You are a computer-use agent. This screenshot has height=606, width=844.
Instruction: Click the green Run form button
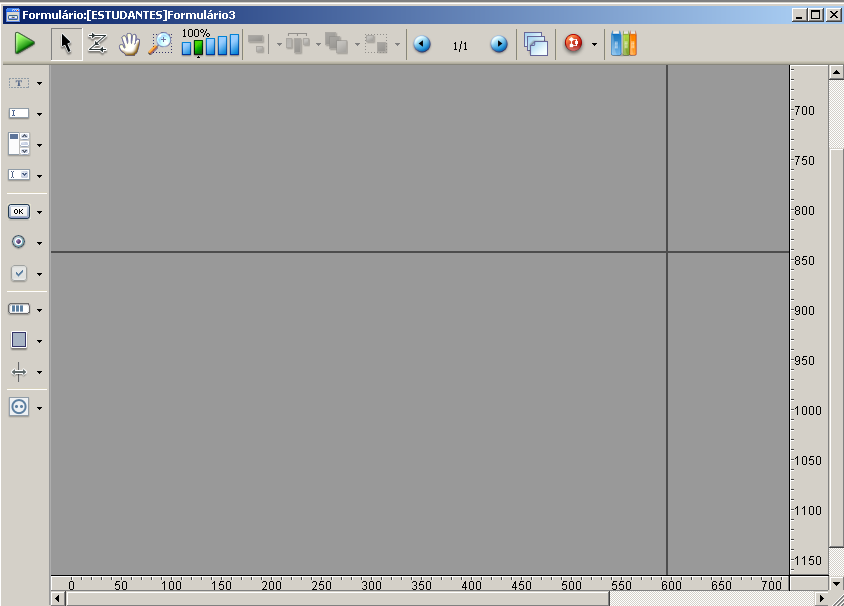point(25,44)
